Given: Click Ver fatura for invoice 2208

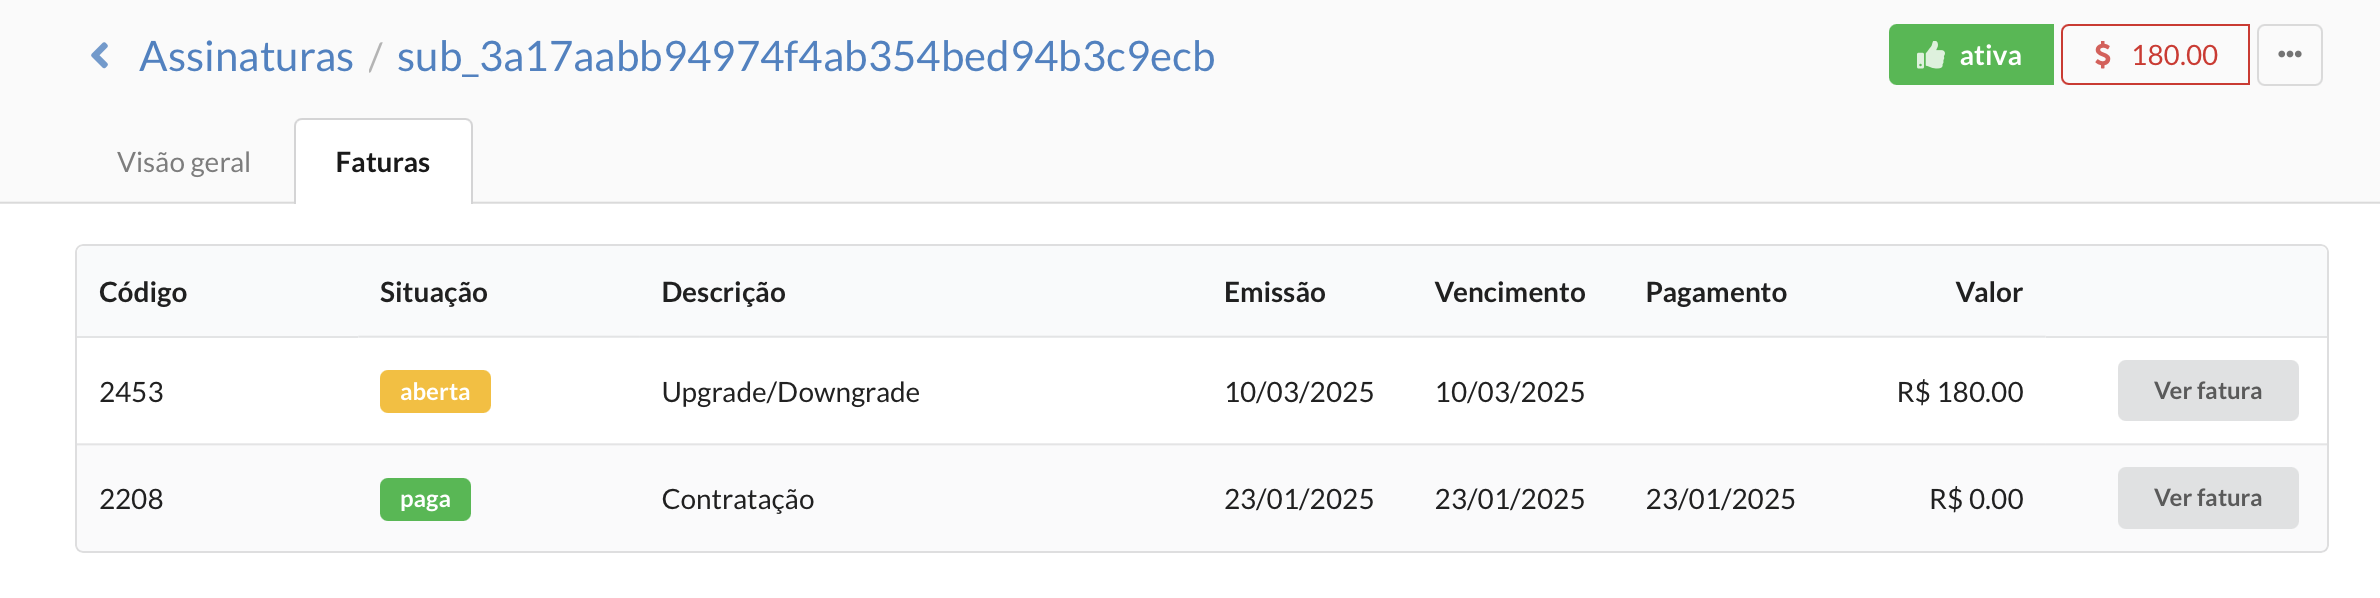Looking at the screenshot, I should click(2208, 498).
